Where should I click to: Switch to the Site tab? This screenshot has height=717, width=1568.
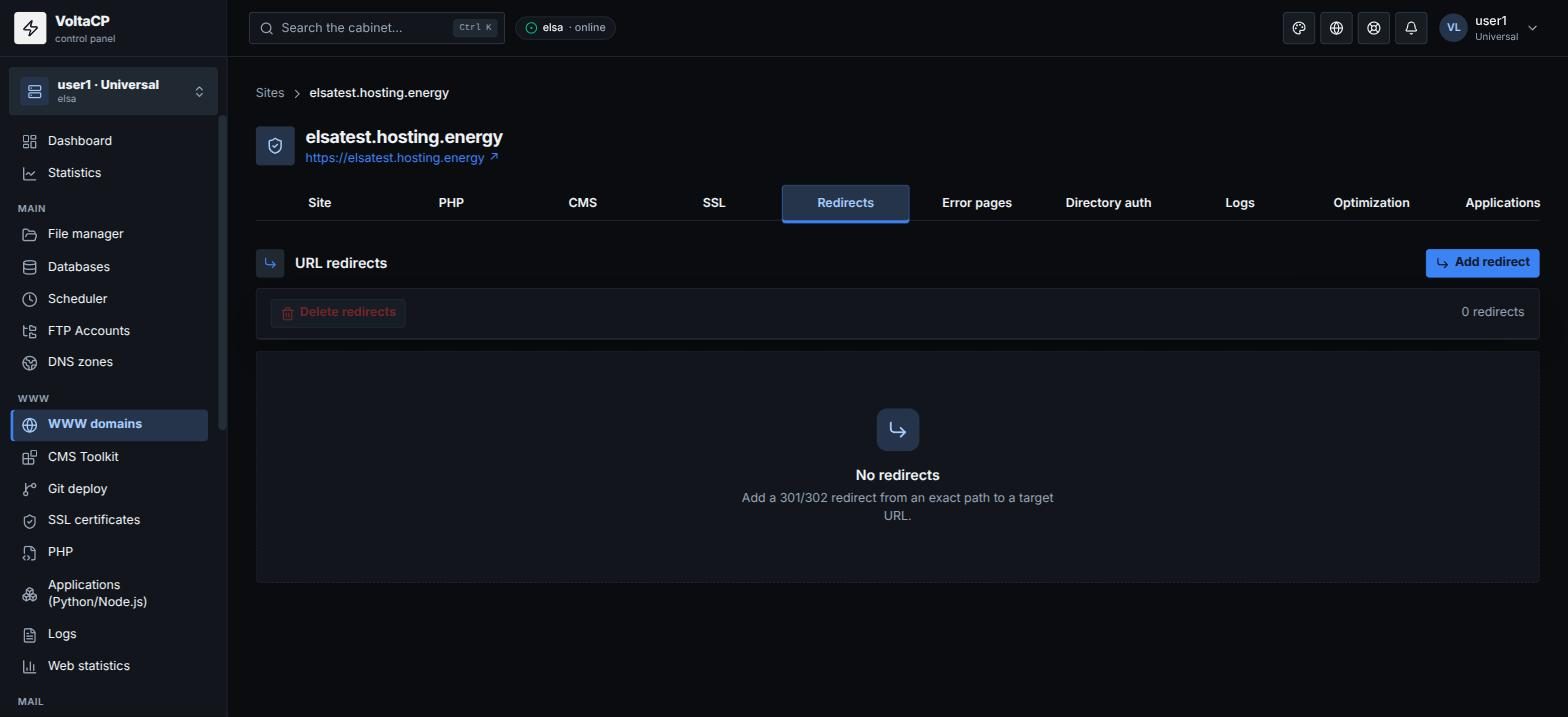pos(320,203)
